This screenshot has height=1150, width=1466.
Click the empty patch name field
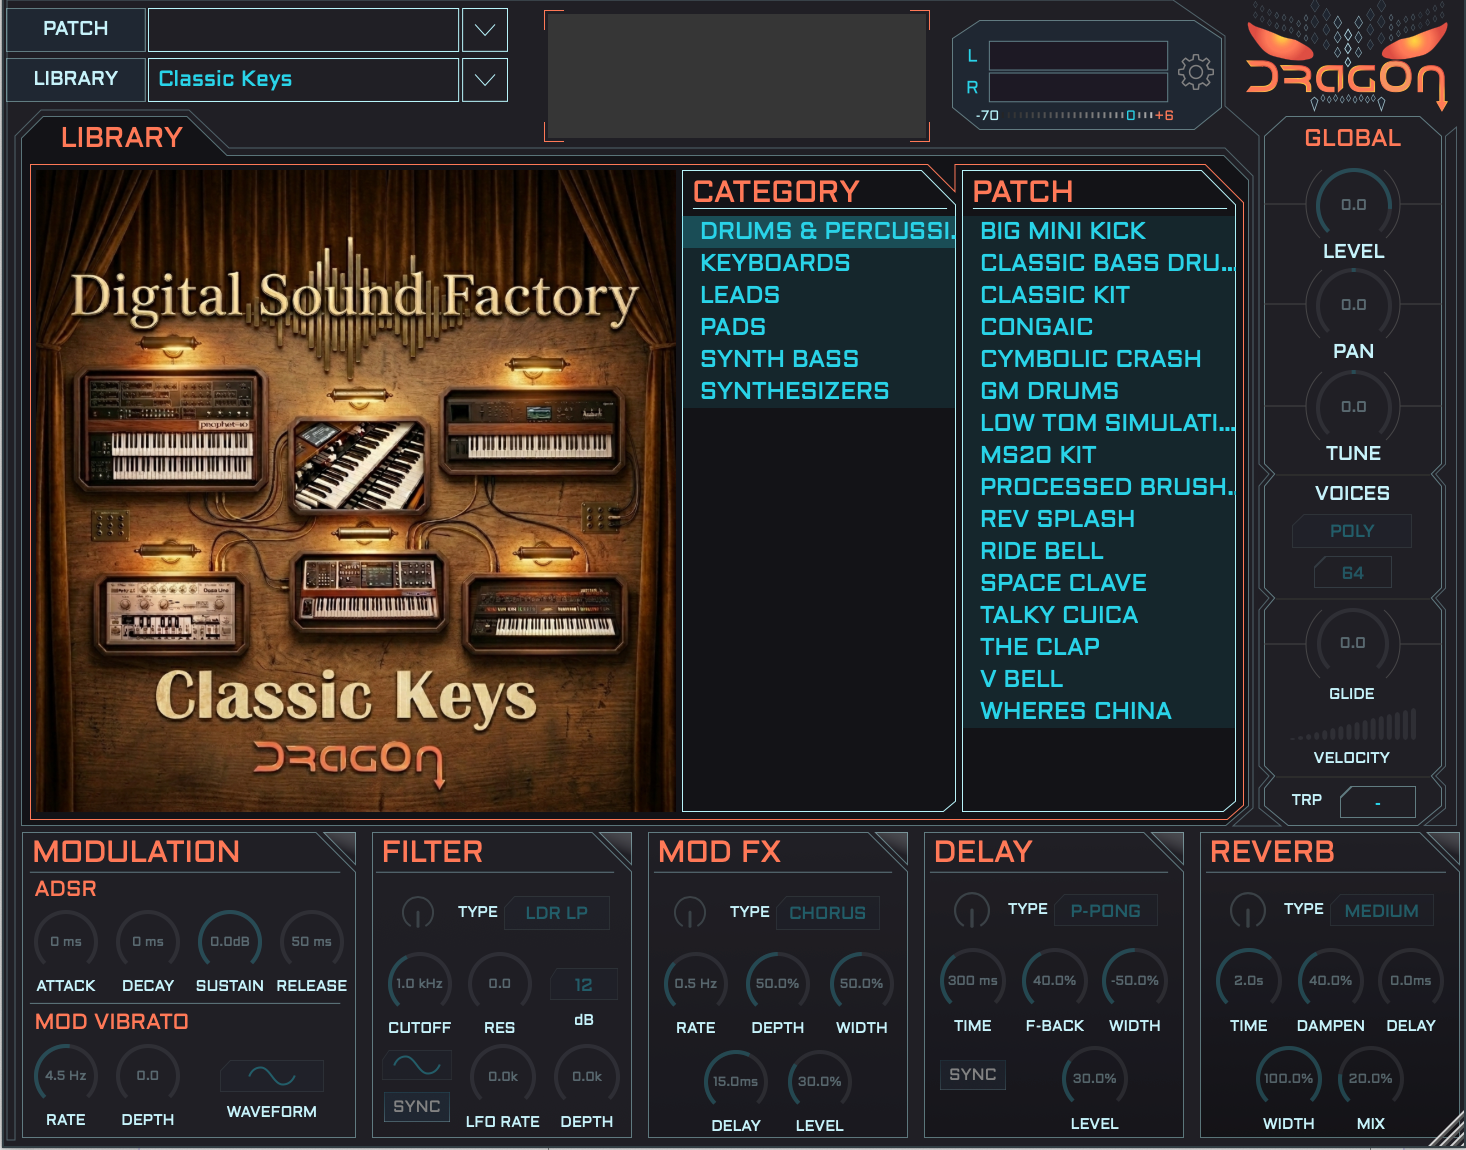tap(303, 30)
